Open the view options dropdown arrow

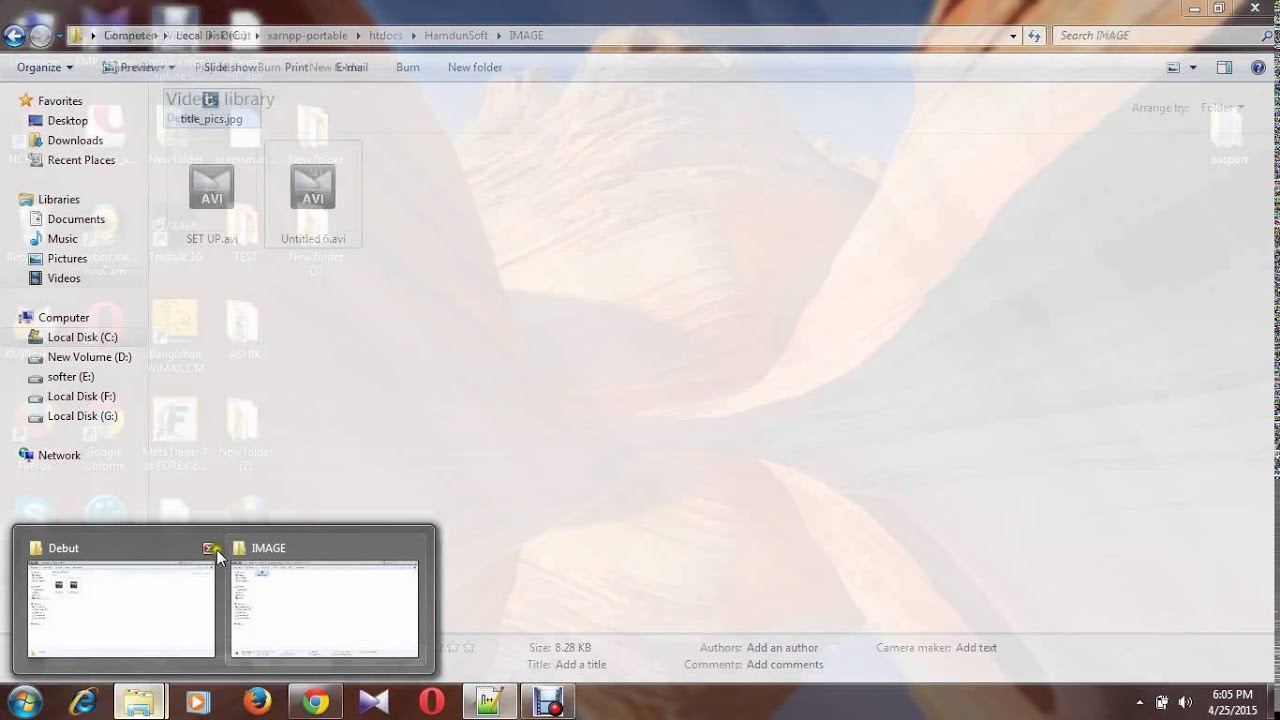[1193, 67]
